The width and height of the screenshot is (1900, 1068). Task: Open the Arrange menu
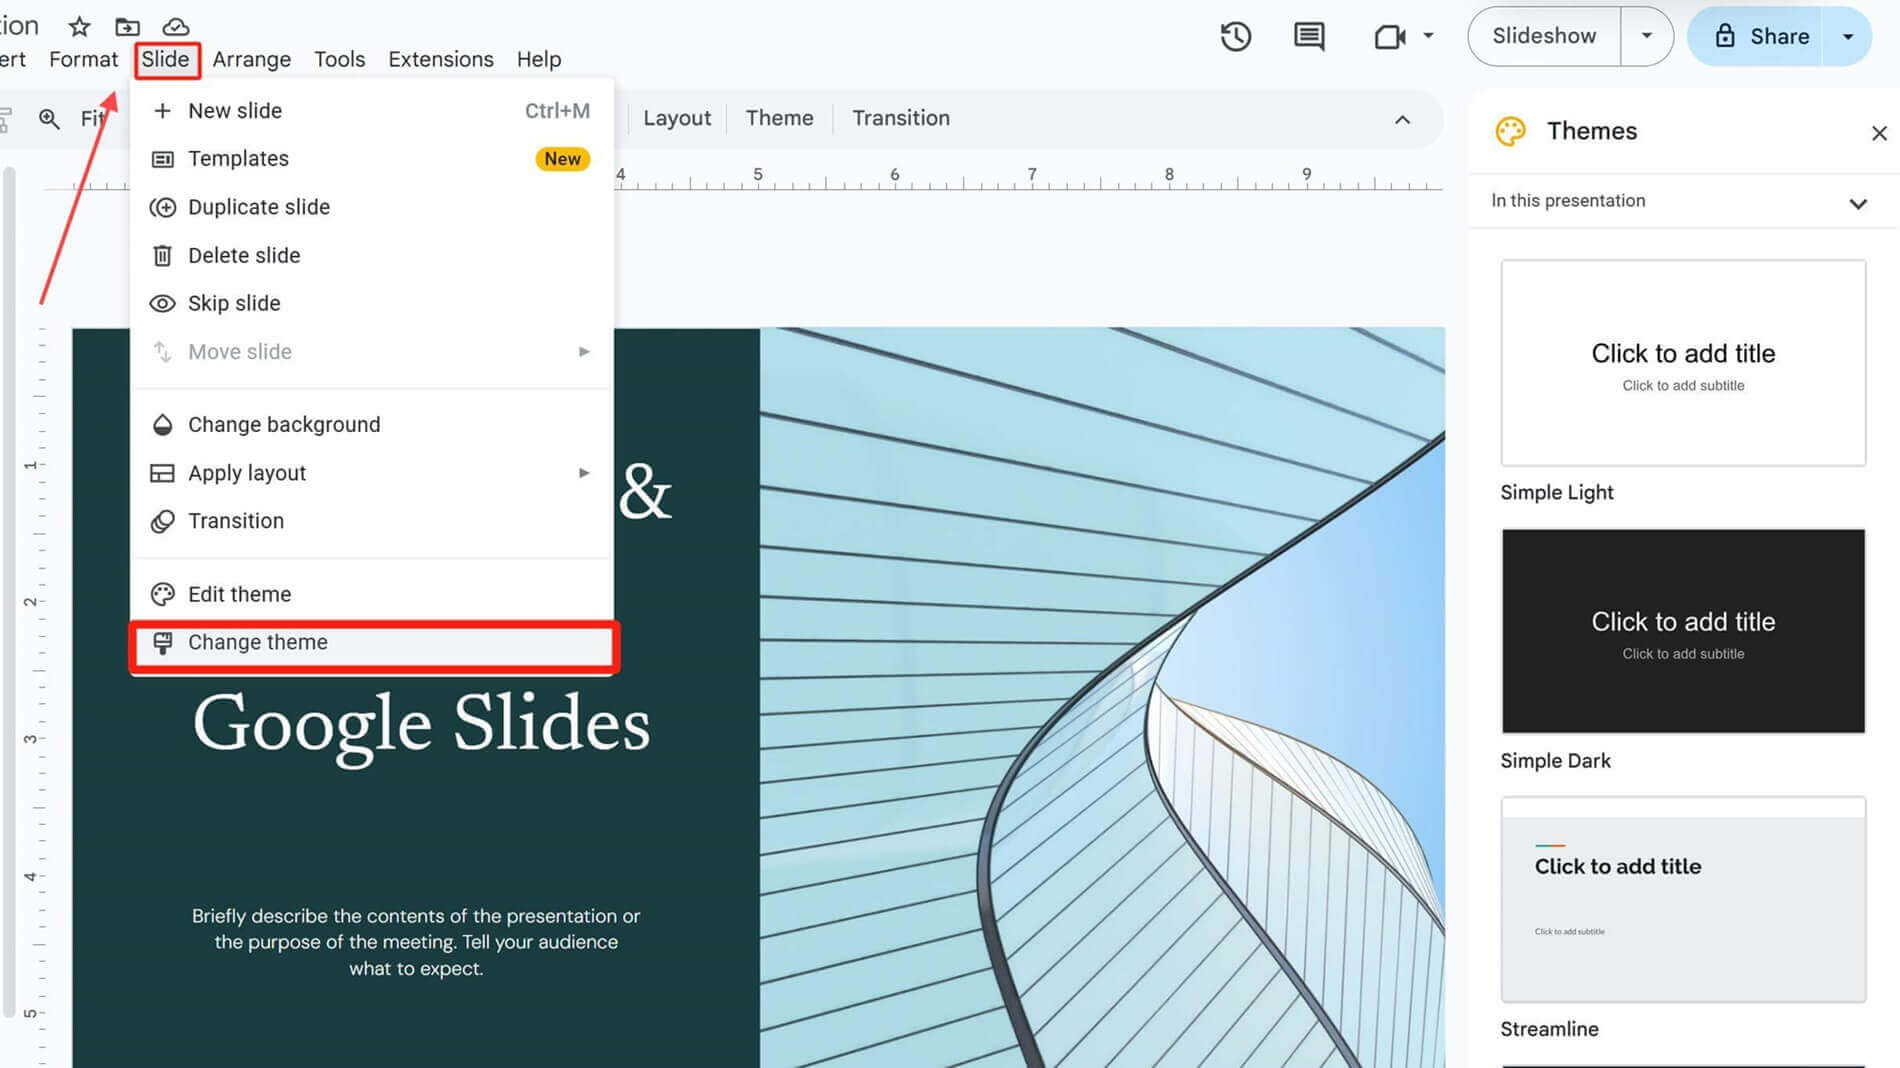click(252, 59)
